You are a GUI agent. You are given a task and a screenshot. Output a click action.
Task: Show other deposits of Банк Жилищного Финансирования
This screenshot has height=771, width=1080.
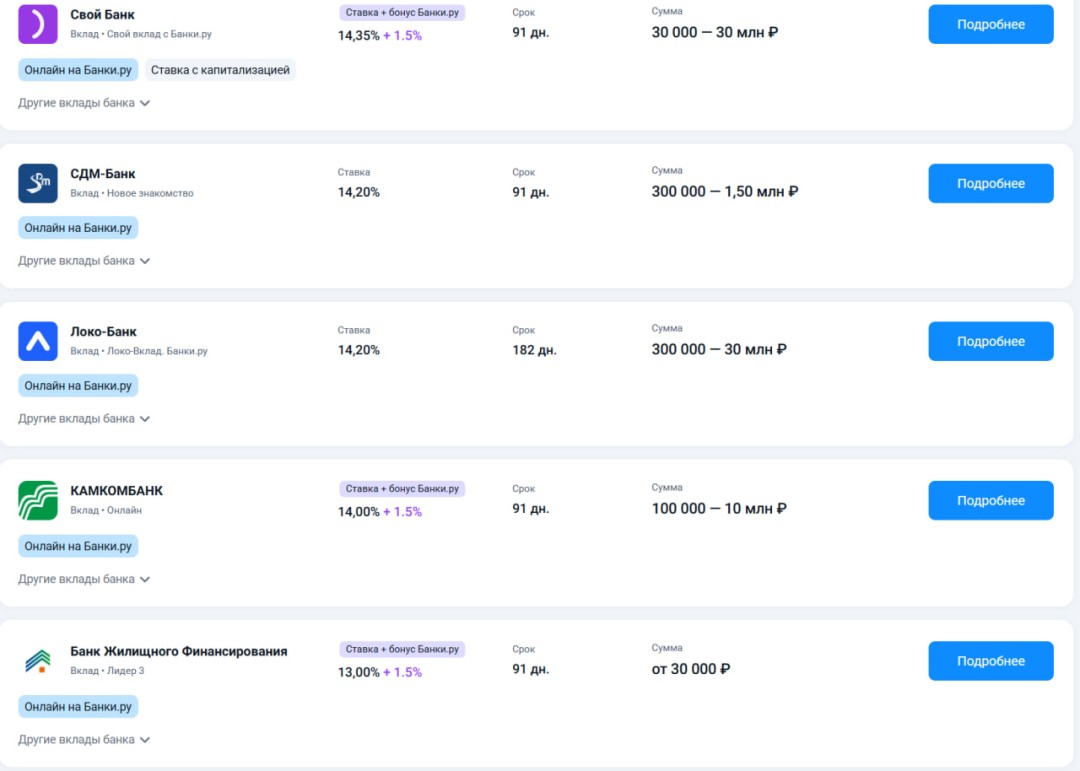pyautogui.click(x=84, y=740)
